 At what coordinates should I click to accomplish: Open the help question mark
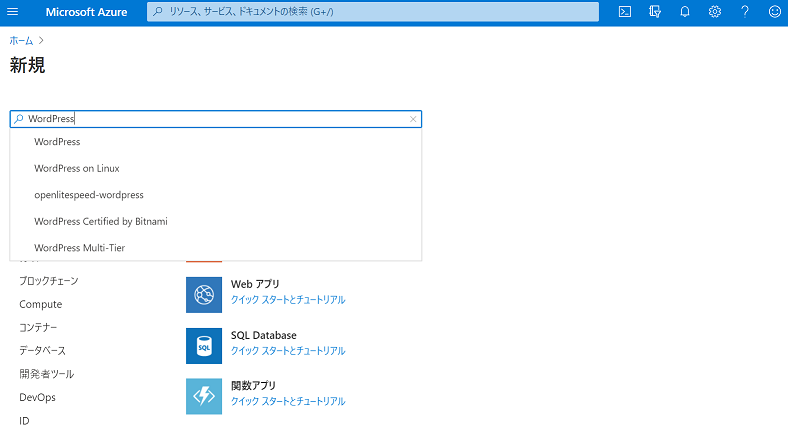click(745, 12)
